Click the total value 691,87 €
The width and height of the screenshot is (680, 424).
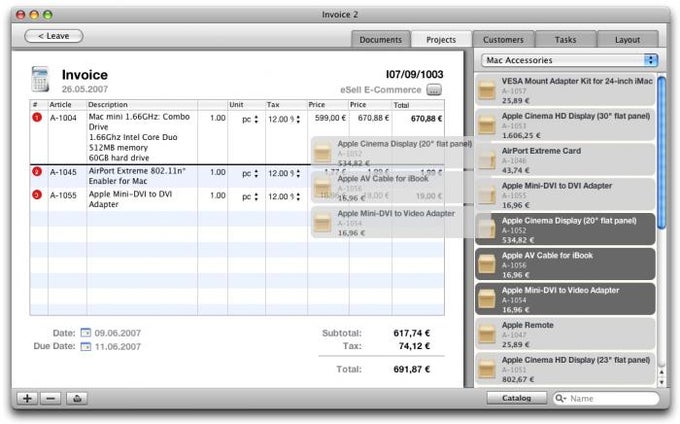(412, 369)
